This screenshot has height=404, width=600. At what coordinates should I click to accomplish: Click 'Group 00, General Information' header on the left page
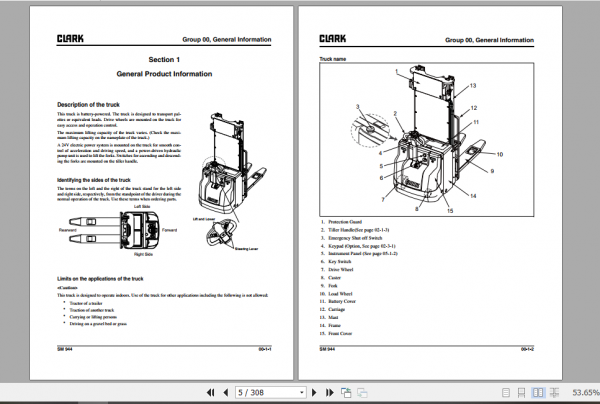[x=227, y=39]
